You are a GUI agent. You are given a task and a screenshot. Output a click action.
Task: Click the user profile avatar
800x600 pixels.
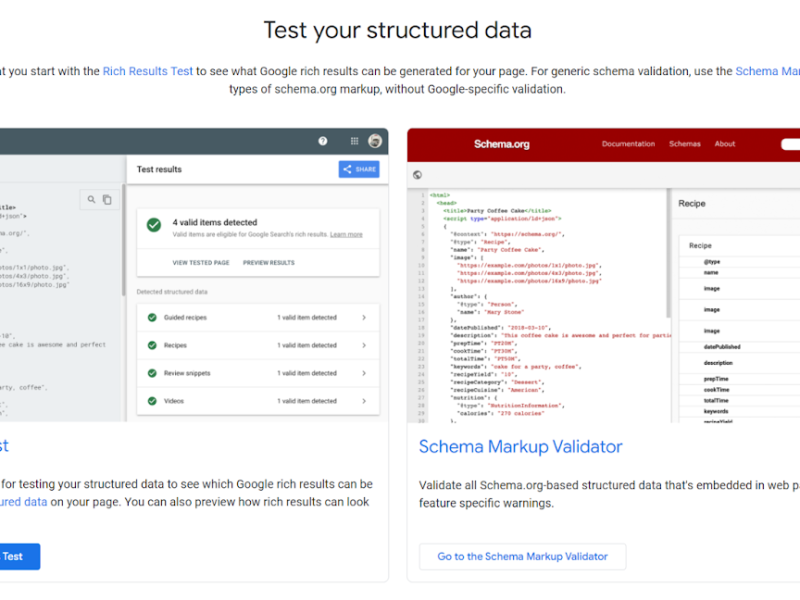(375, 141)
